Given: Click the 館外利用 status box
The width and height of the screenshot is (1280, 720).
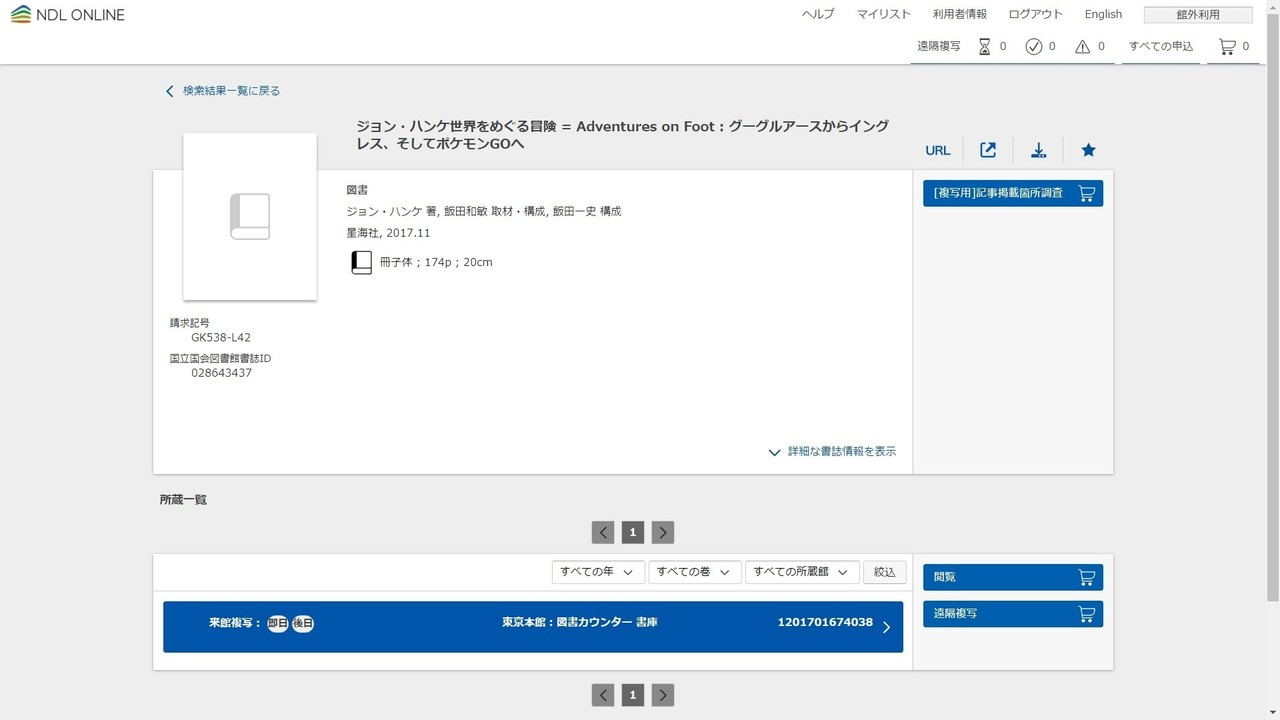Looking at the screenshot, I should click(x=1198, y=15).
